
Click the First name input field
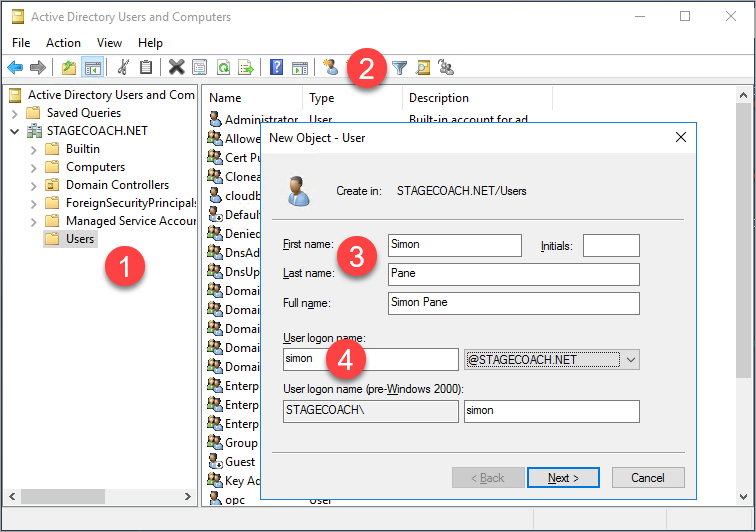click(454, 245)
